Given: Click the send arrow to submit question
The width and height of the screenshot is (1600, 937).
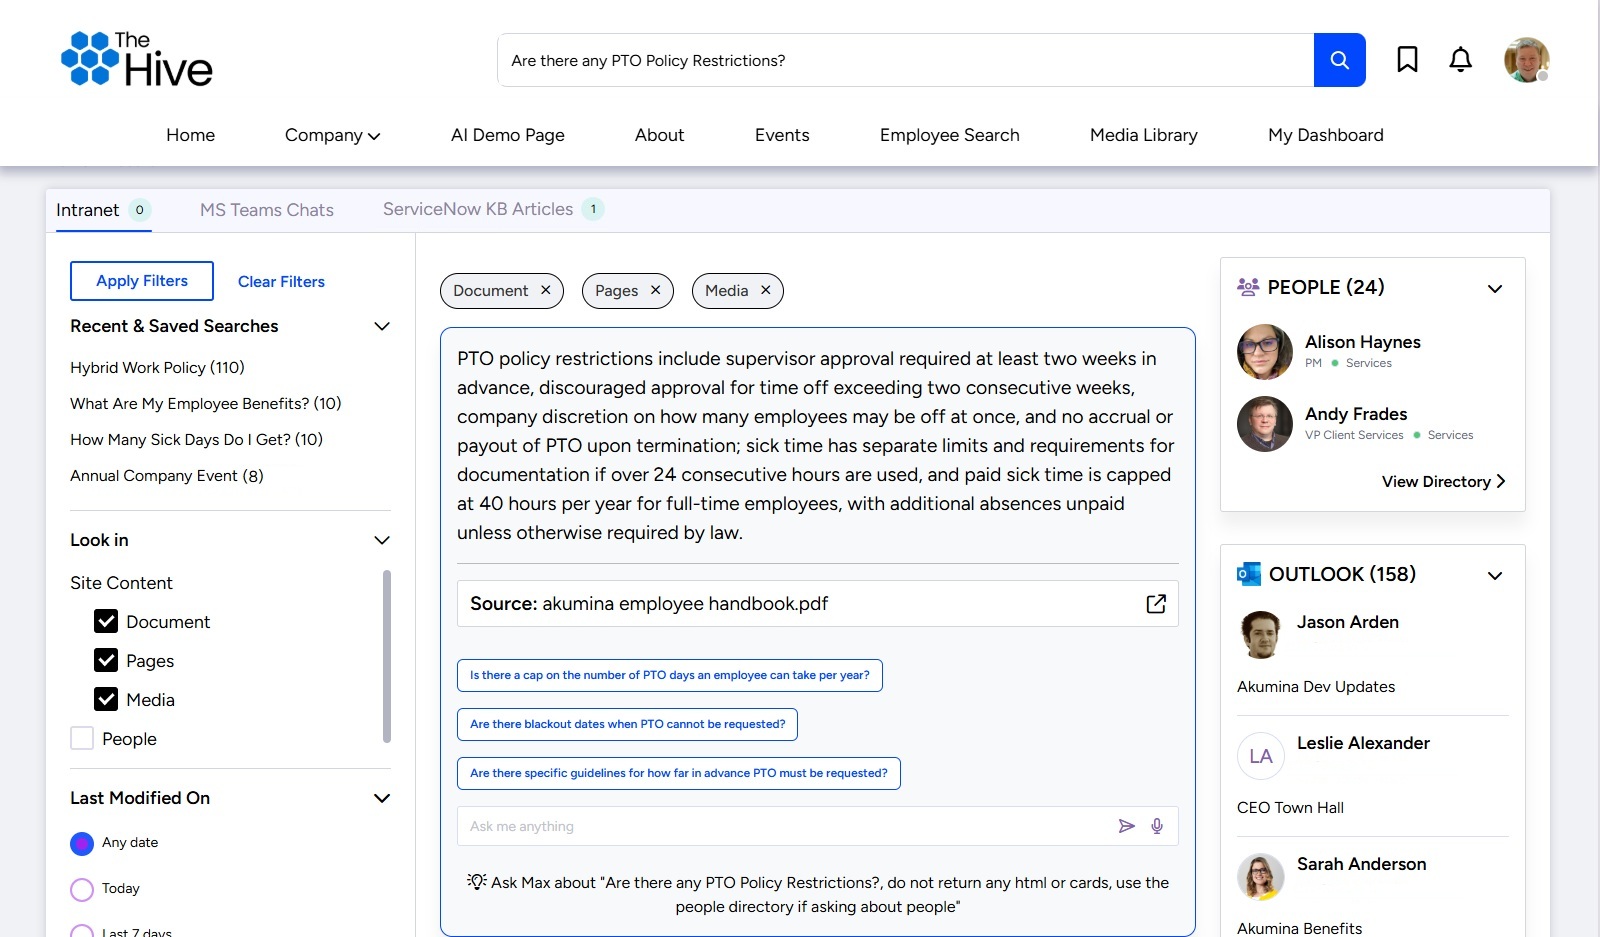Looking at the screenshot, I should click(1127, 826).
